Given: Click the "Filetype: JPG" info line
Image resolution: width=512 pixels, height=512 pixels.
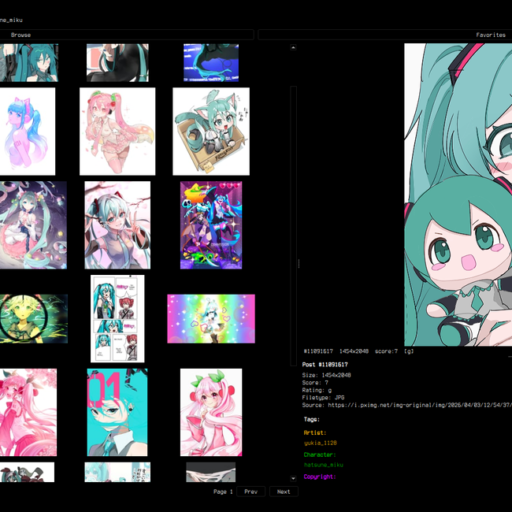Looking at the screenshot, I should (x=323, y=398).
